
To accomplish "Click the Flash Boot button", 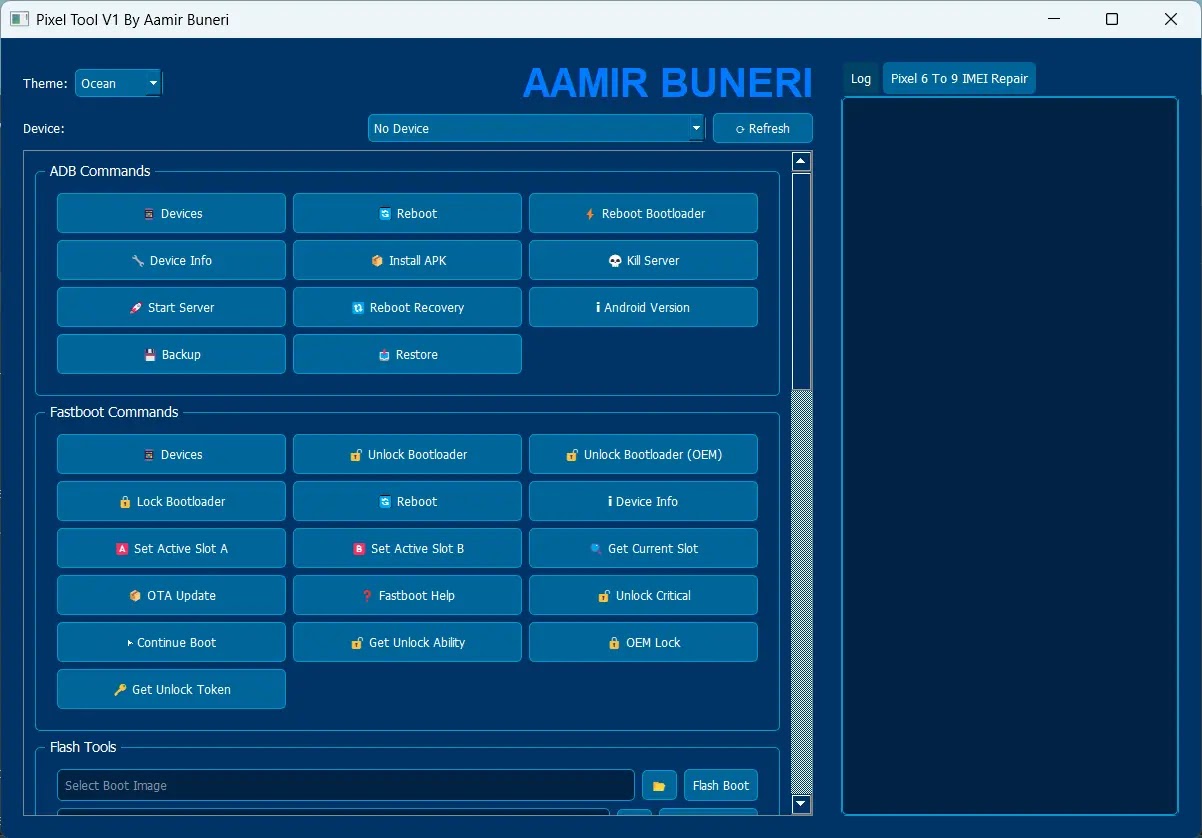I will point(721,785).
